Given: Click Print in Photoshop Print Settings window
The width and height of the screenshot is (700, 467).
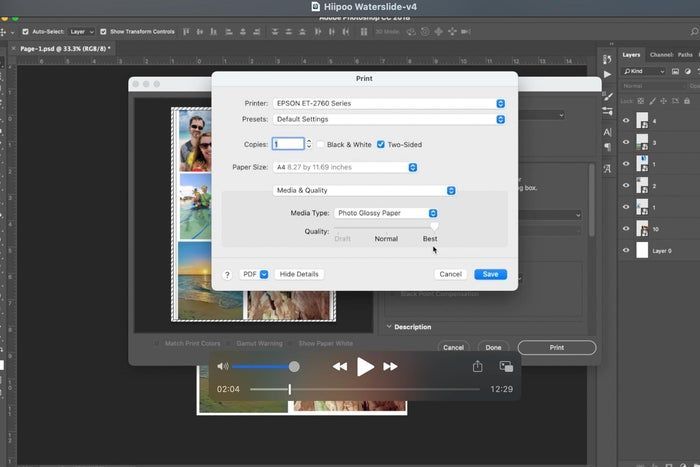Looking at the screenshot, I should point(557,347).
